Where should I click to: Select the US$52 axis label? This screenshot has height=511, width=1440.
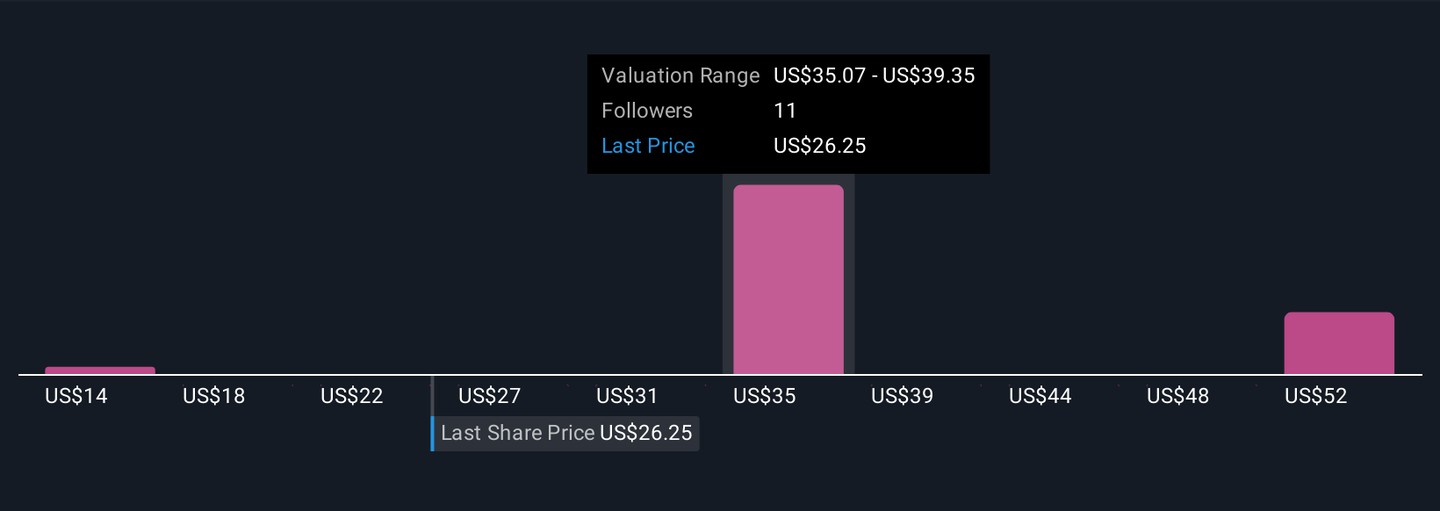[x=1316, y=396]
